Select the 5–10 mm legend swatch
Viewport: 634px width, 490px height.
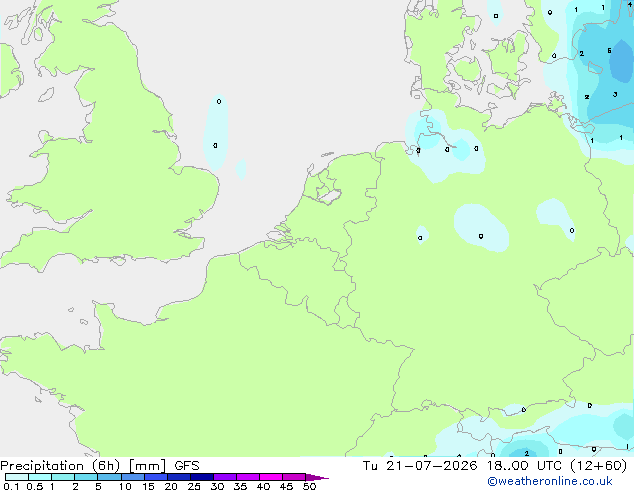110,477
